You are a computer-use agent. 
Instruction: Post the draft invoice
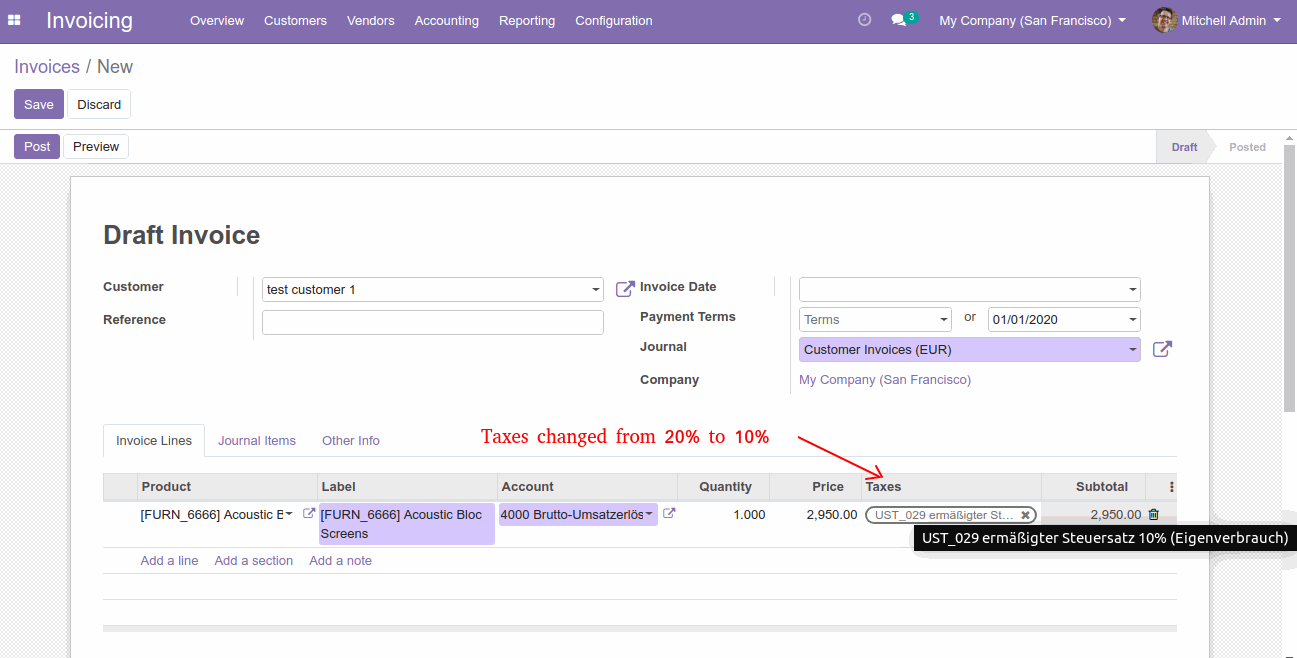pos(37,147)
